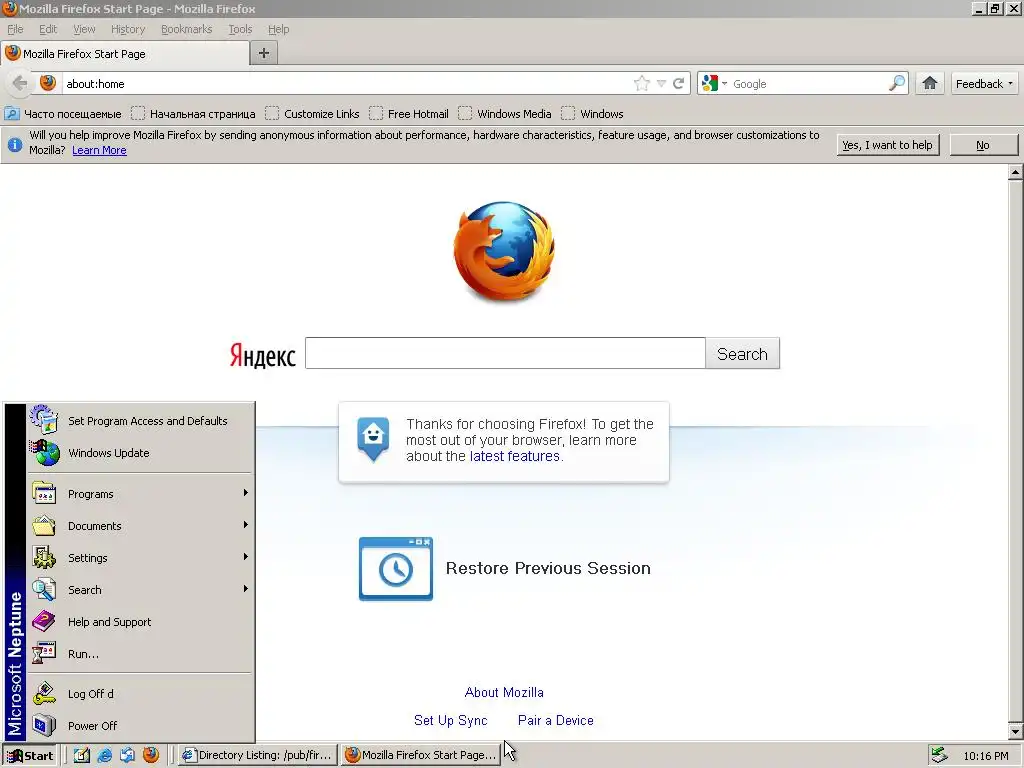The width and height of the screenshot is (1024, 768).
Task: Click into the Yandex search input field
Action: click(505, 353)
